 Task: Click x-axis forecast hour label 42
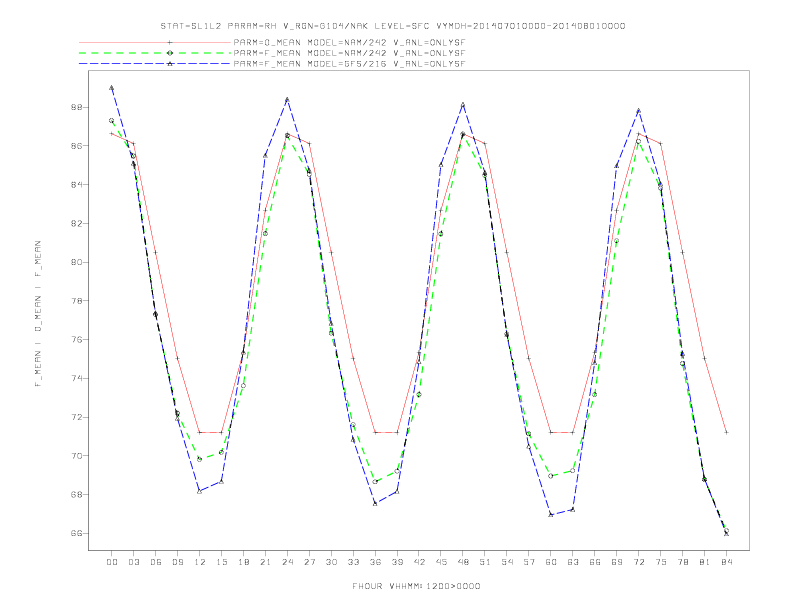click(419, 562)
